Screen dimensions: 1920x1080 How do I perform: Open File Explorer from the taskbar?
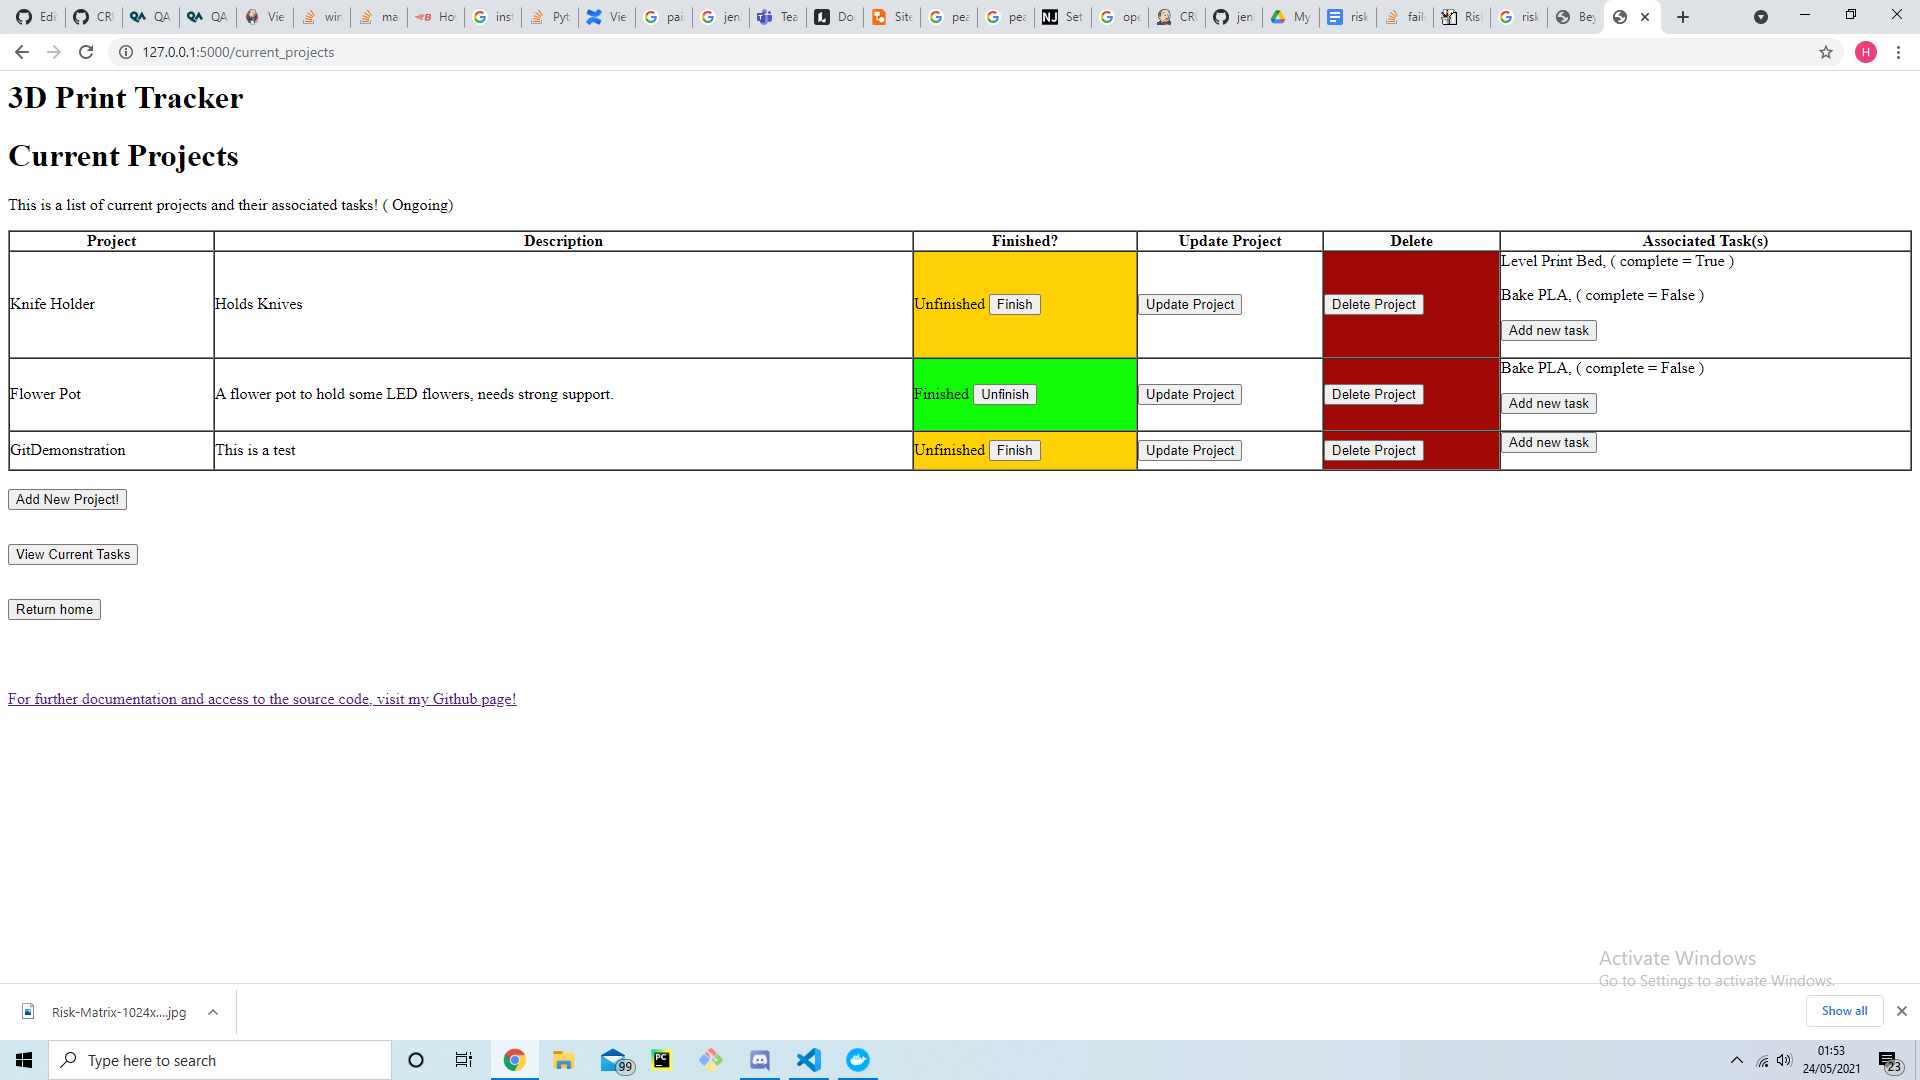click(563, 1059)
